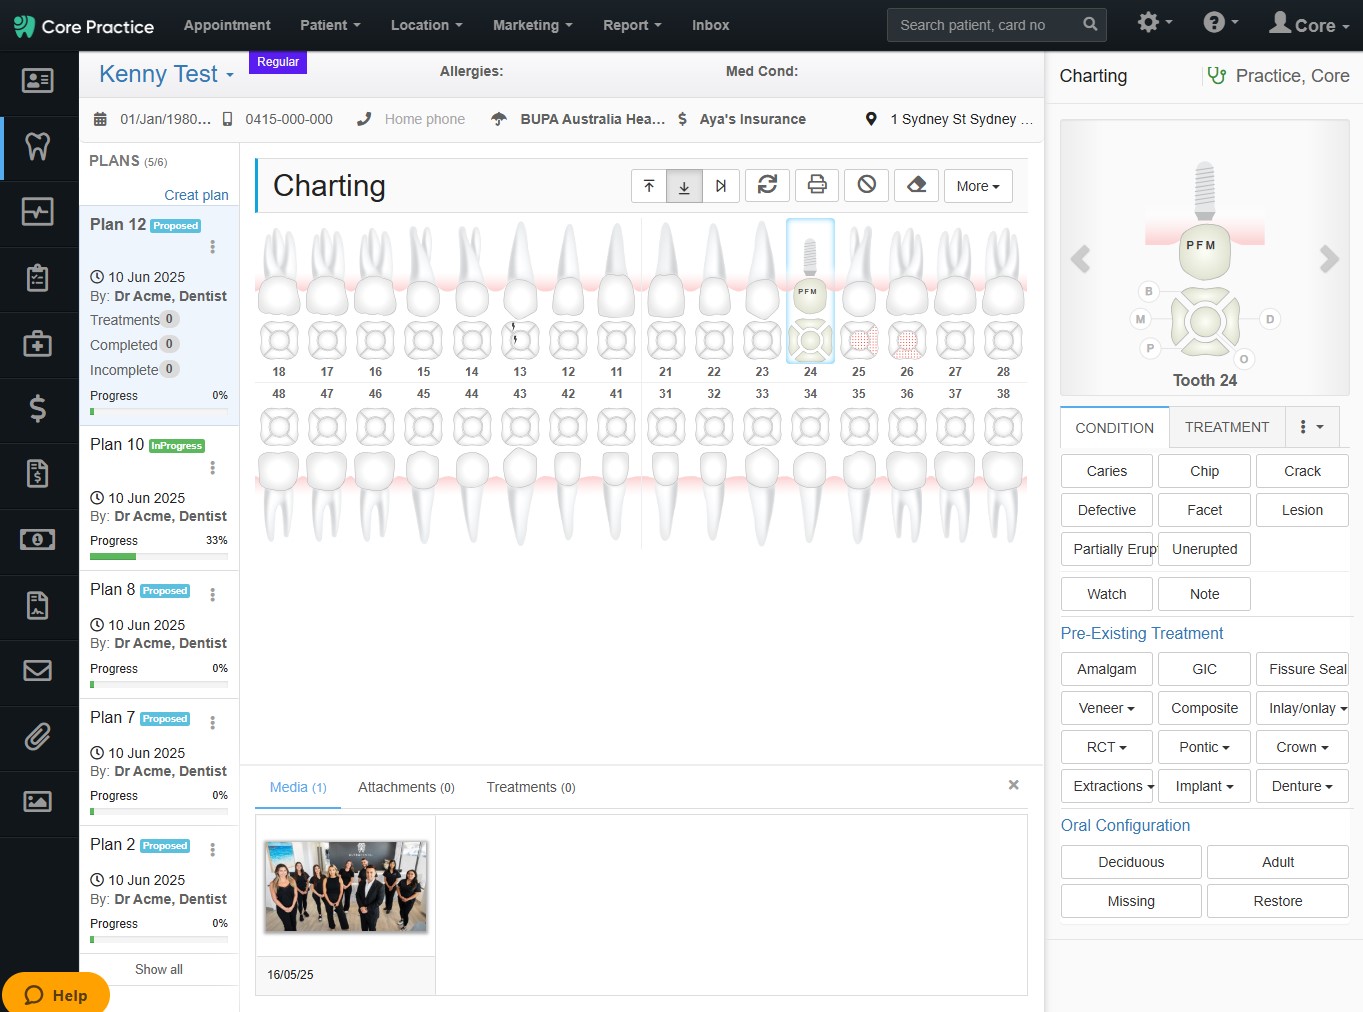This screenshot has height=1012, width=1363.
Task: Click the Creat plan link
Action: 196,195
